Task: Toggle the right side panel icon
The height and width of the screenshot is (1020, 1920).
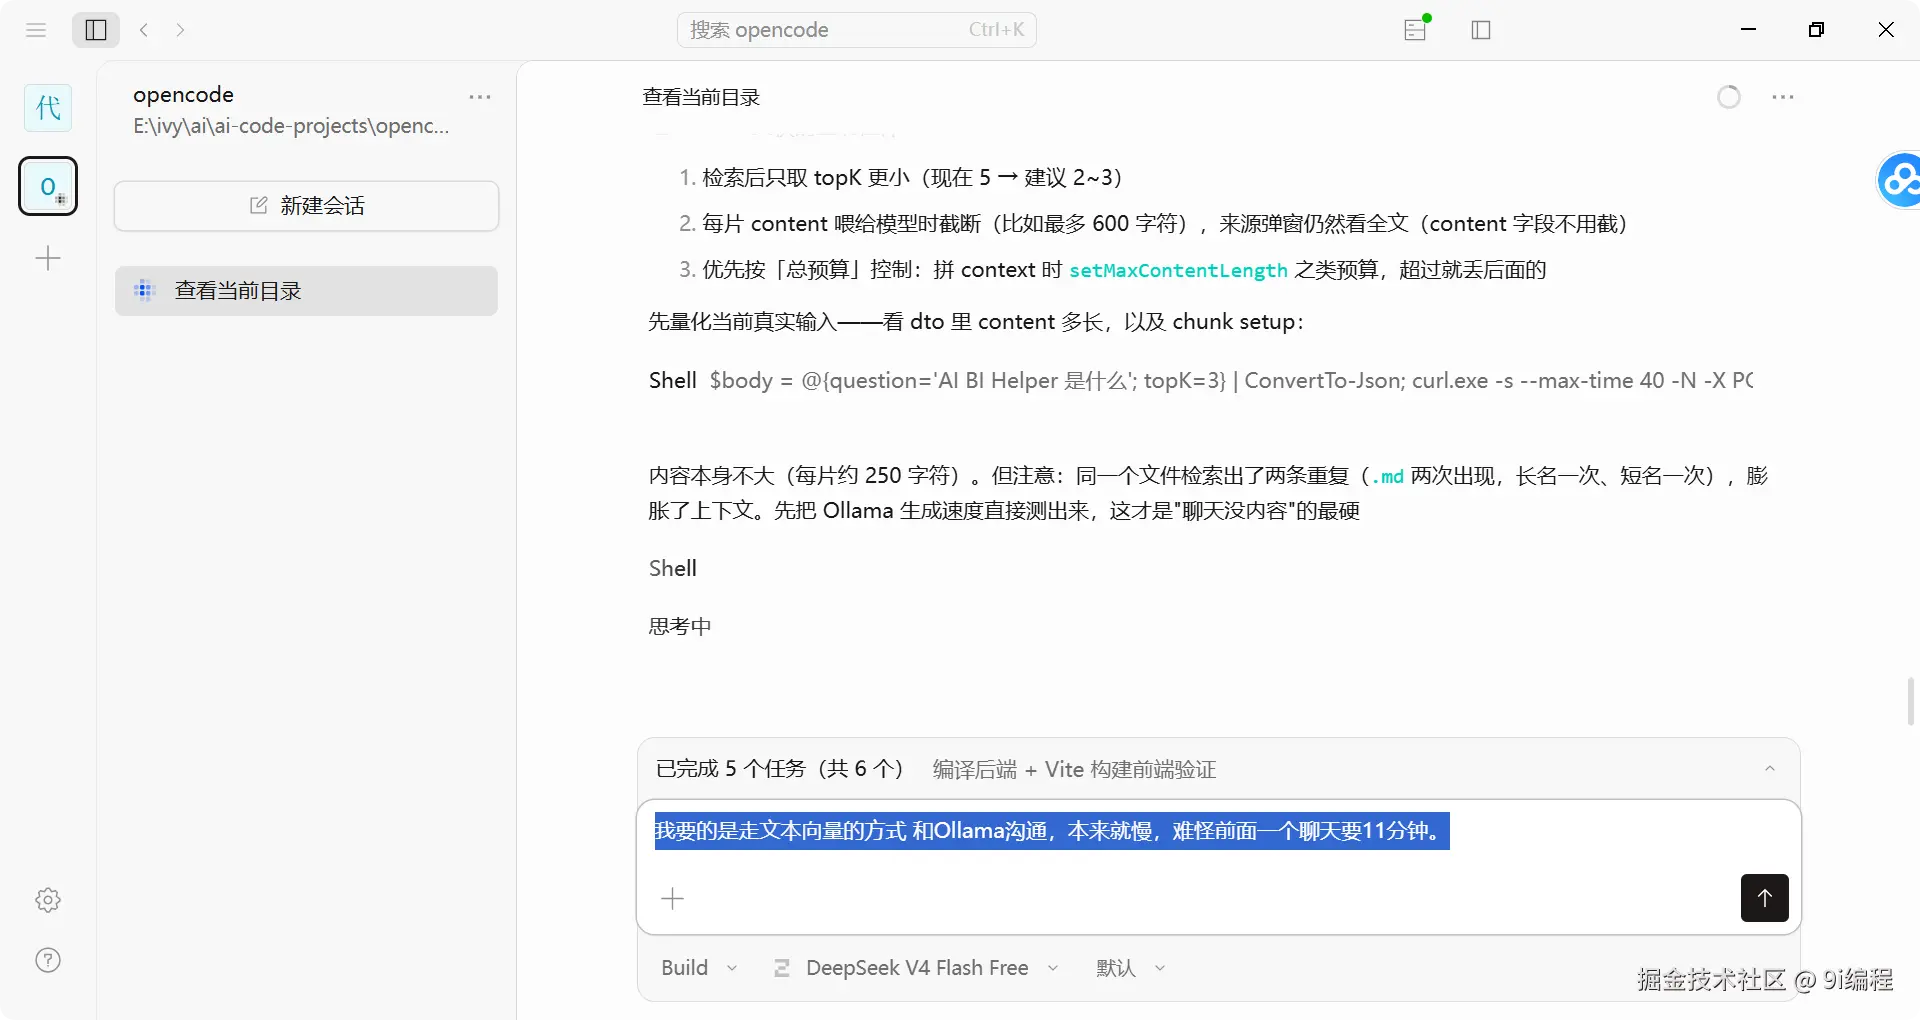Action: click(x=1481, y=30)
